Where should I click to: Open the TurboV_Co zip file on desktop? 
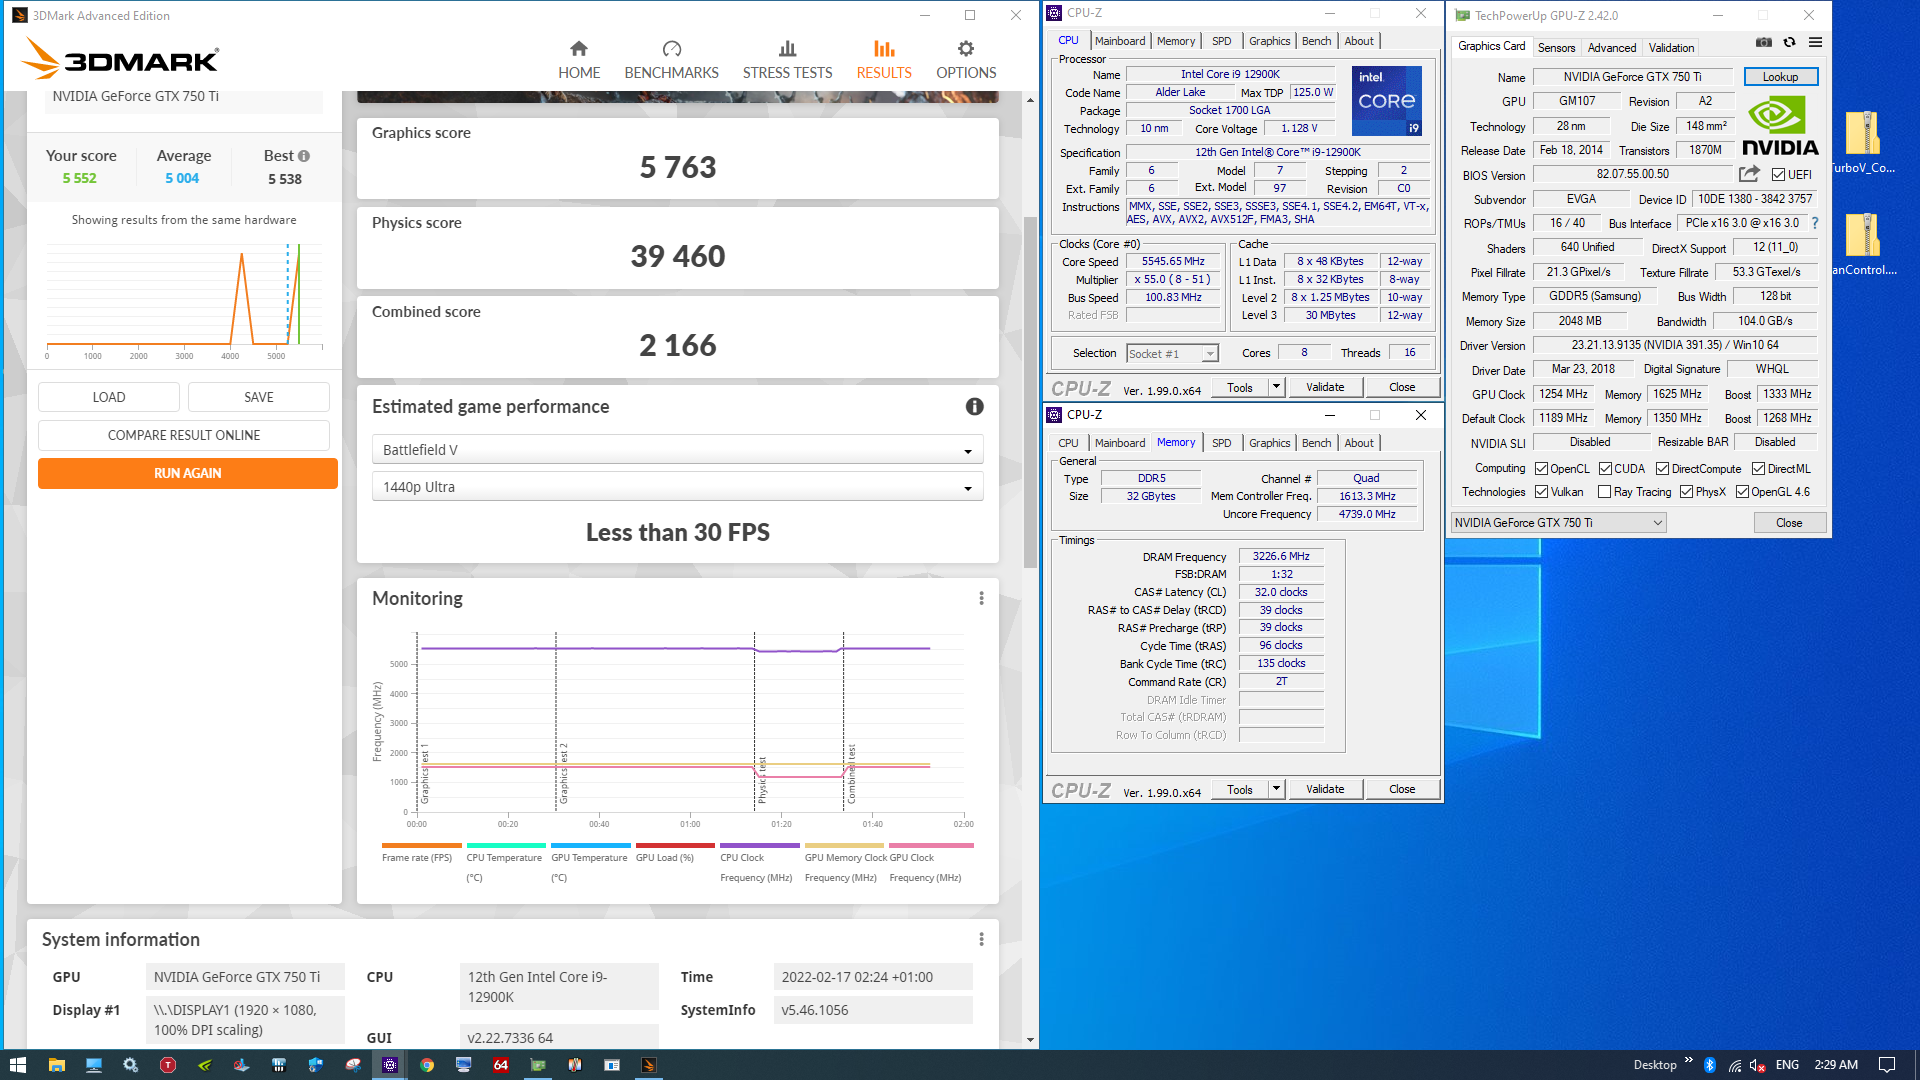[1862, 142]
